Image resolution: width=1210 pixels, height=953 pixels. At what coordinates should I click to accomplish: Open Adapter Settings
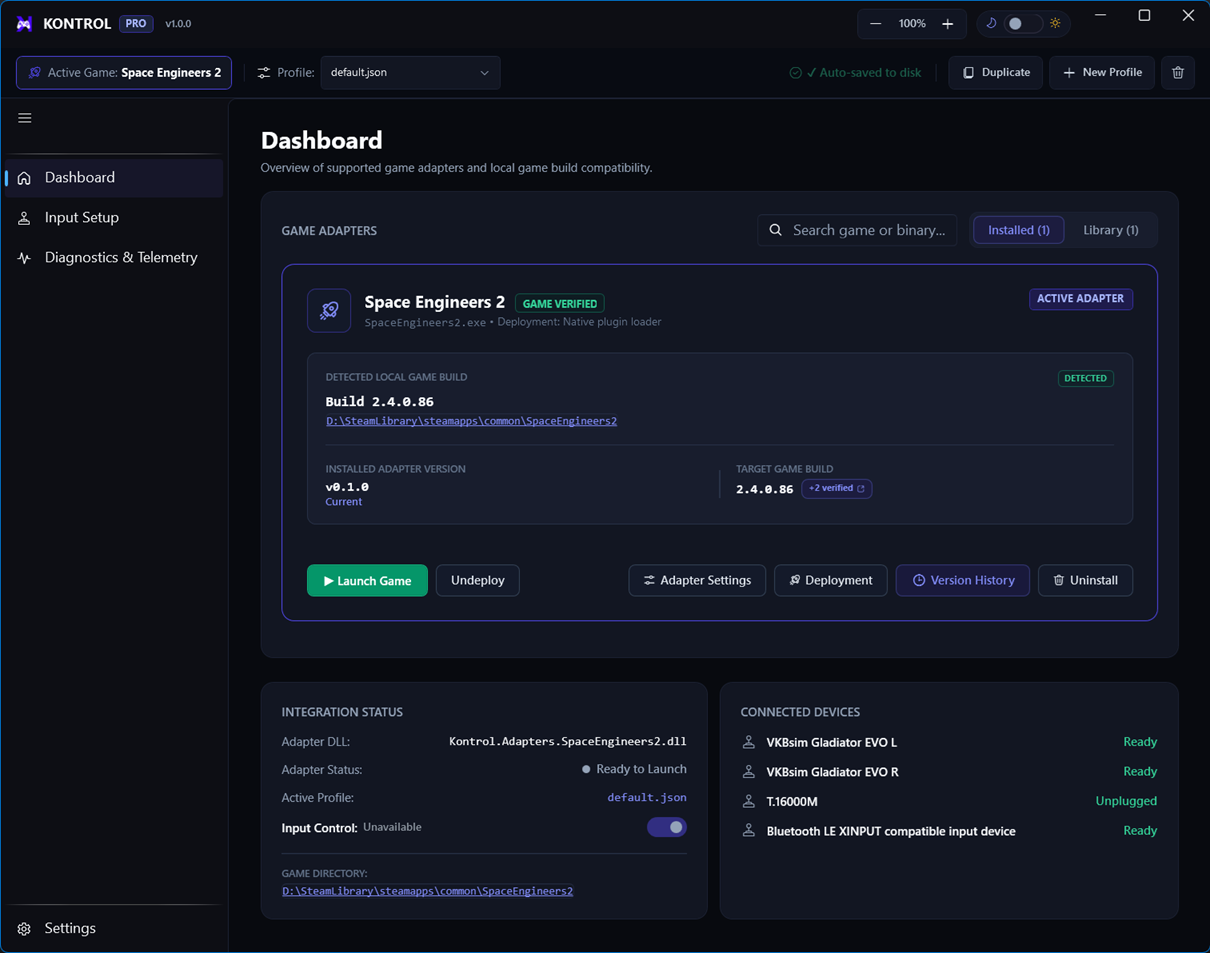[x=697, y=580]
